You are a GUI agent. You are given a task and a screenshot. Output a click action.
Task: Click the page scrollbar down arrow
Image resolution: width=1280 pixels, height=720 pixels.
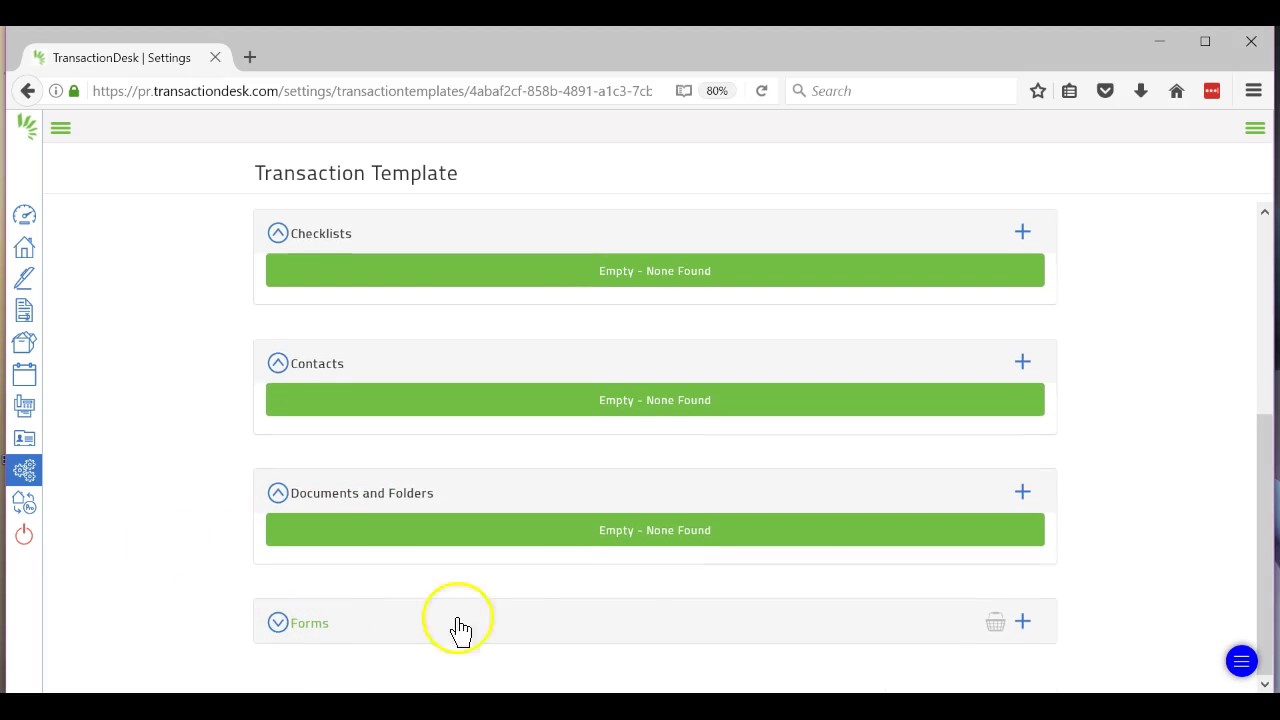tap(1265, 684)
